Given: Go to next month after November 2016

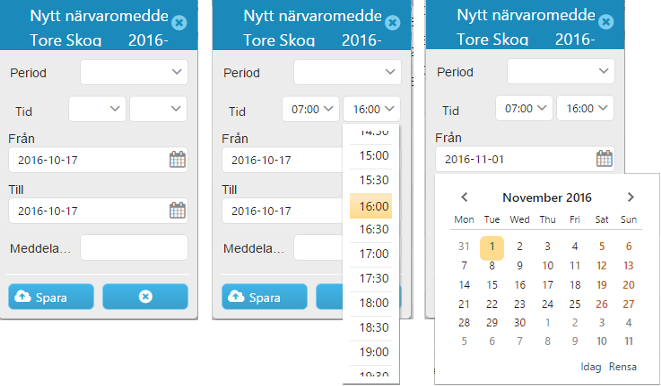Looking at the screenshot, I should (631, 197).
